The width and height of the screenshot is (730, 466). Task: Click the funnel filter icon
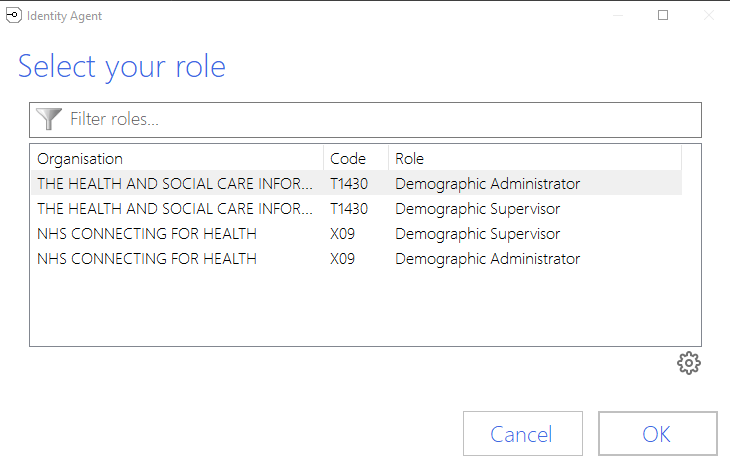[x=49, y=119]
